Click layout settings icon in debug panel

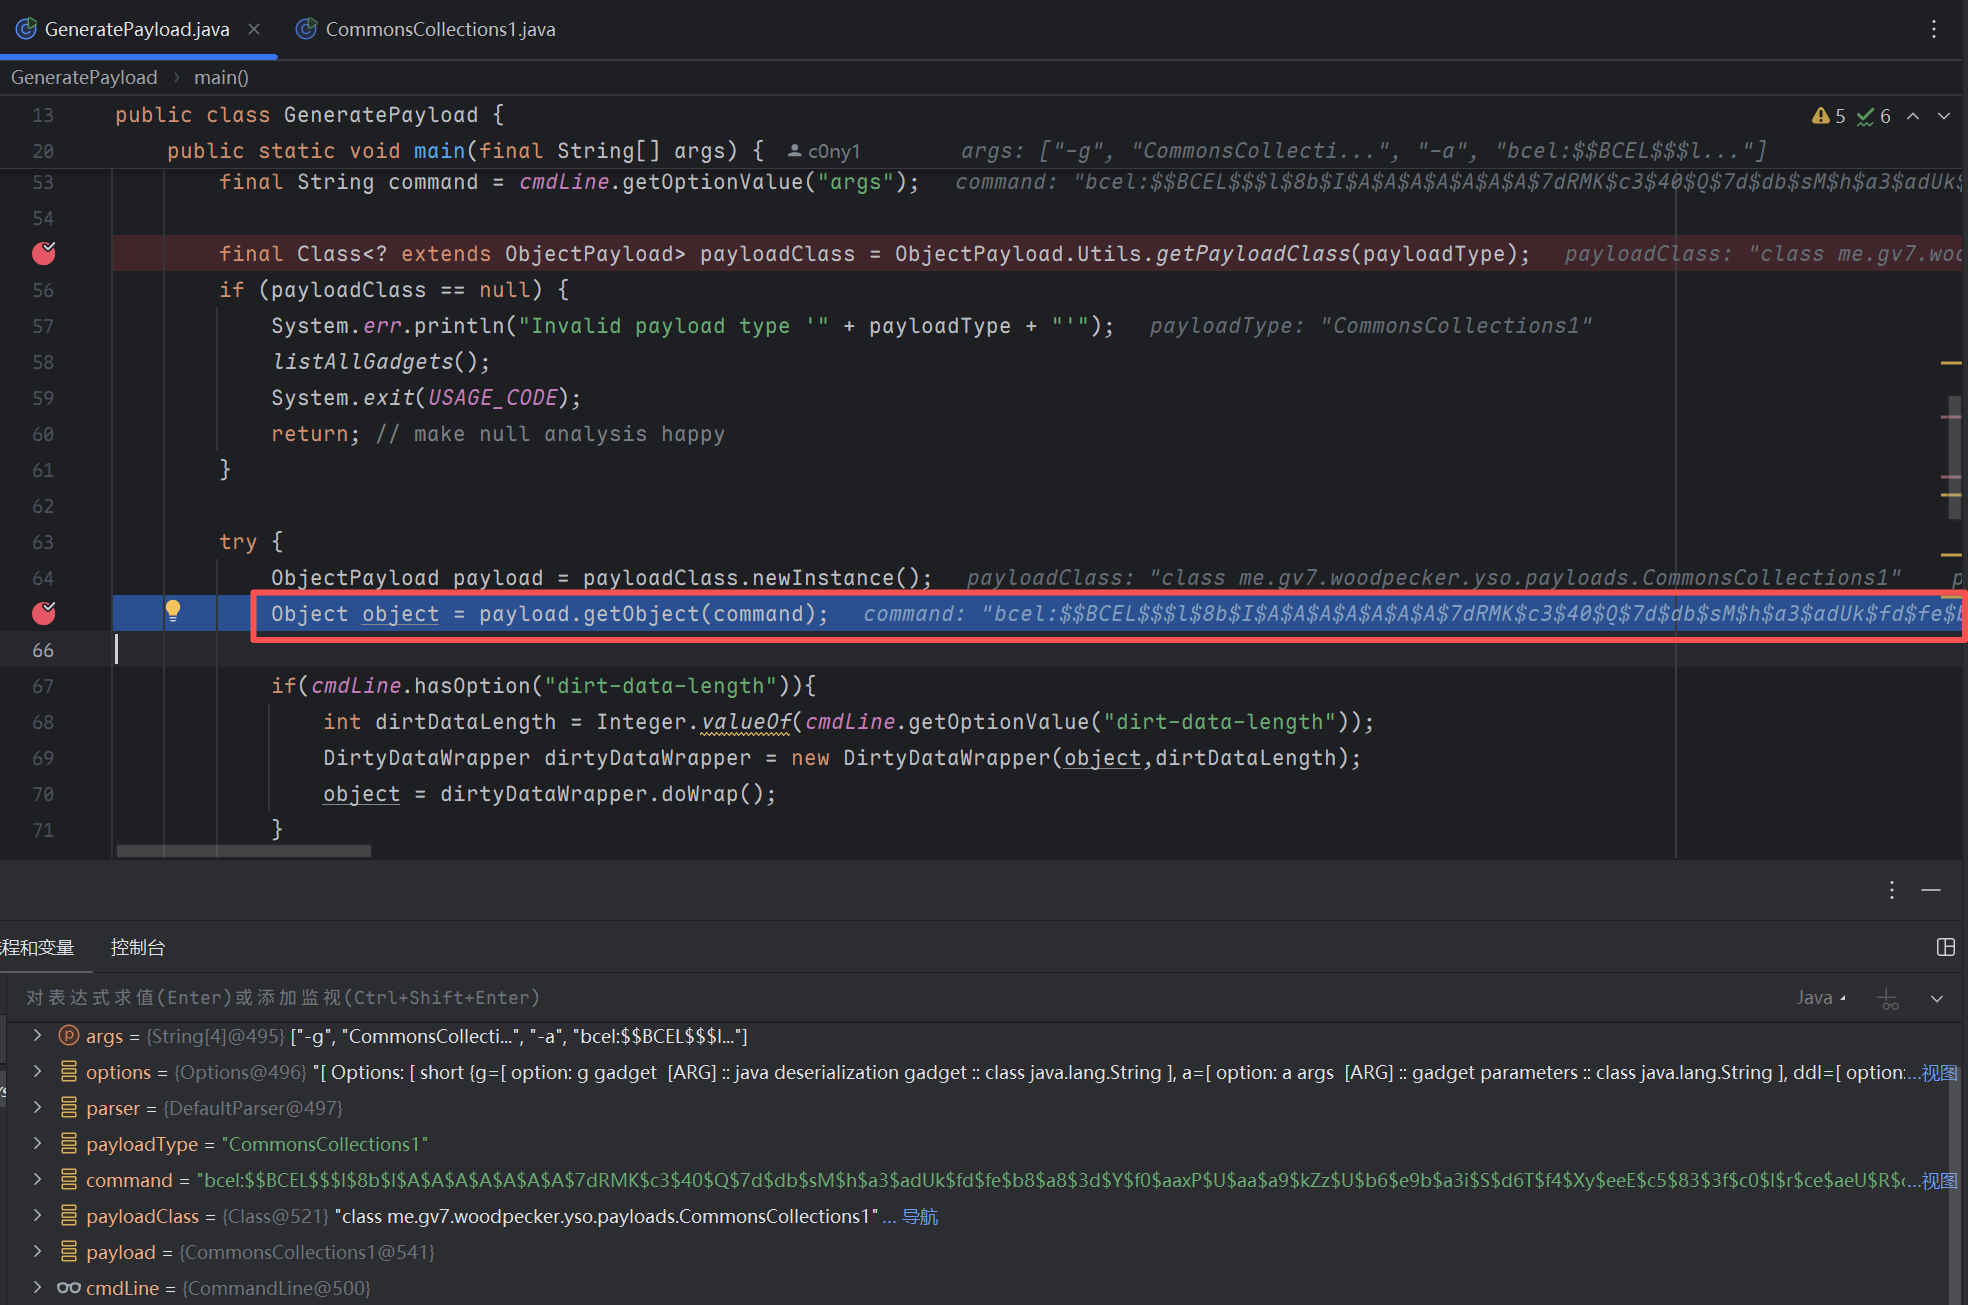point(1945,947)
